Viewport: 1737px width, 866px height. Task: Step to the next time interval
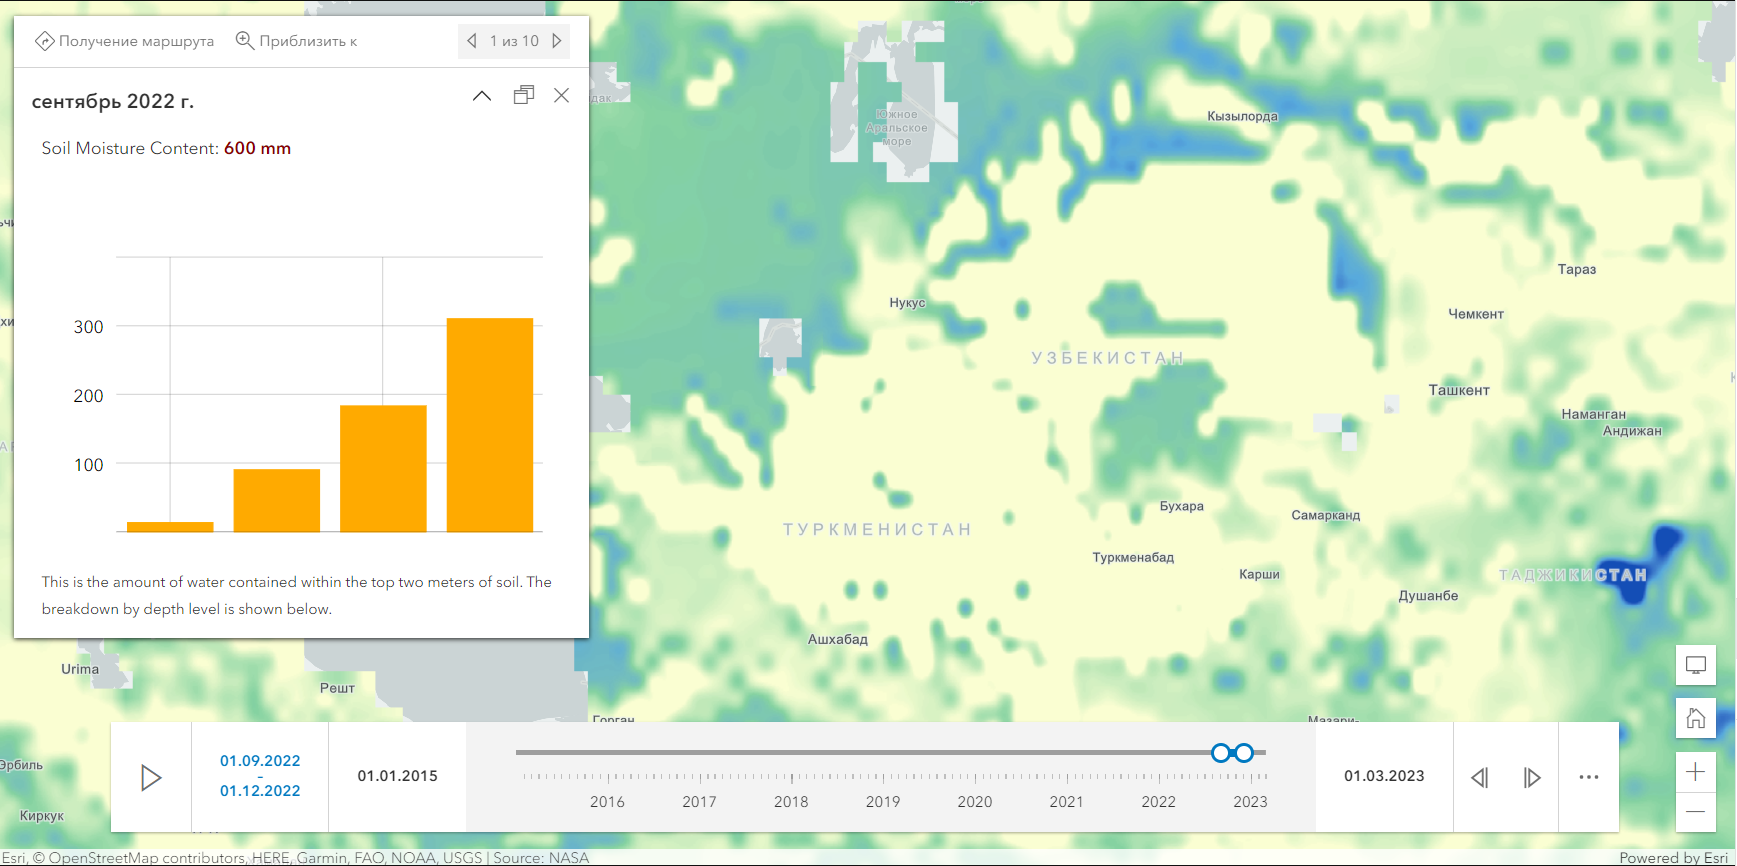pyautogui.click(x=1532, y=777)
